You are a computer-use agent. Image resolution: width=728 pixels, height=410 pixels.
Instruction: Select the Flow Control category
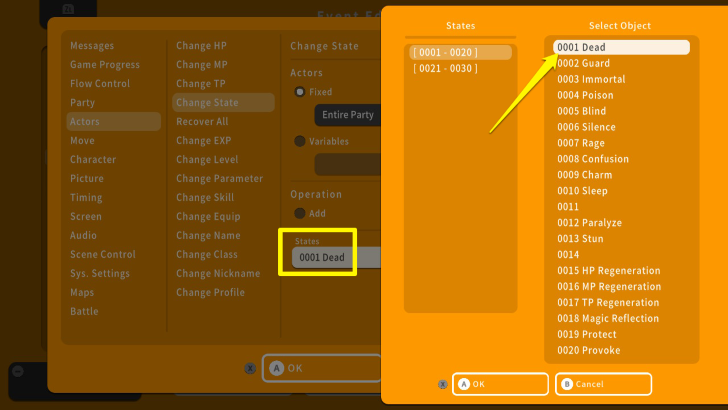[x=100, y=84]
